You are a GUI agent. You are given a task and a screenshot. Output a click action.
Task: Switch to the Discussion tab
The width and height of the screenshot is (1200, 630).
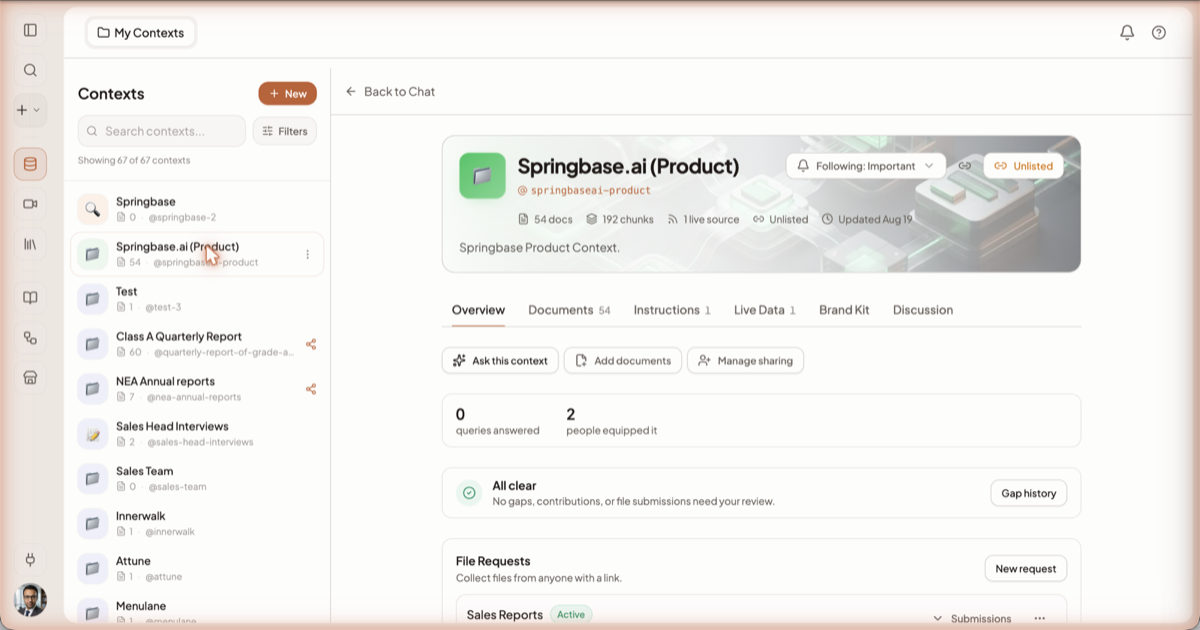(923, 310)
